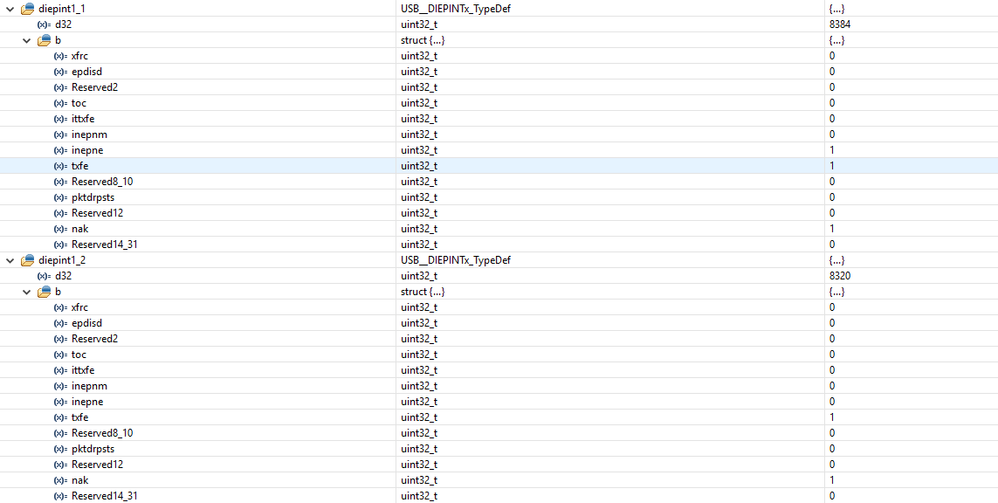This screenshot has width=998, height=503.
Task: Click the value 0 of inepne in diepint1_2
Action: pyautogui.click(x=832, y=401)
